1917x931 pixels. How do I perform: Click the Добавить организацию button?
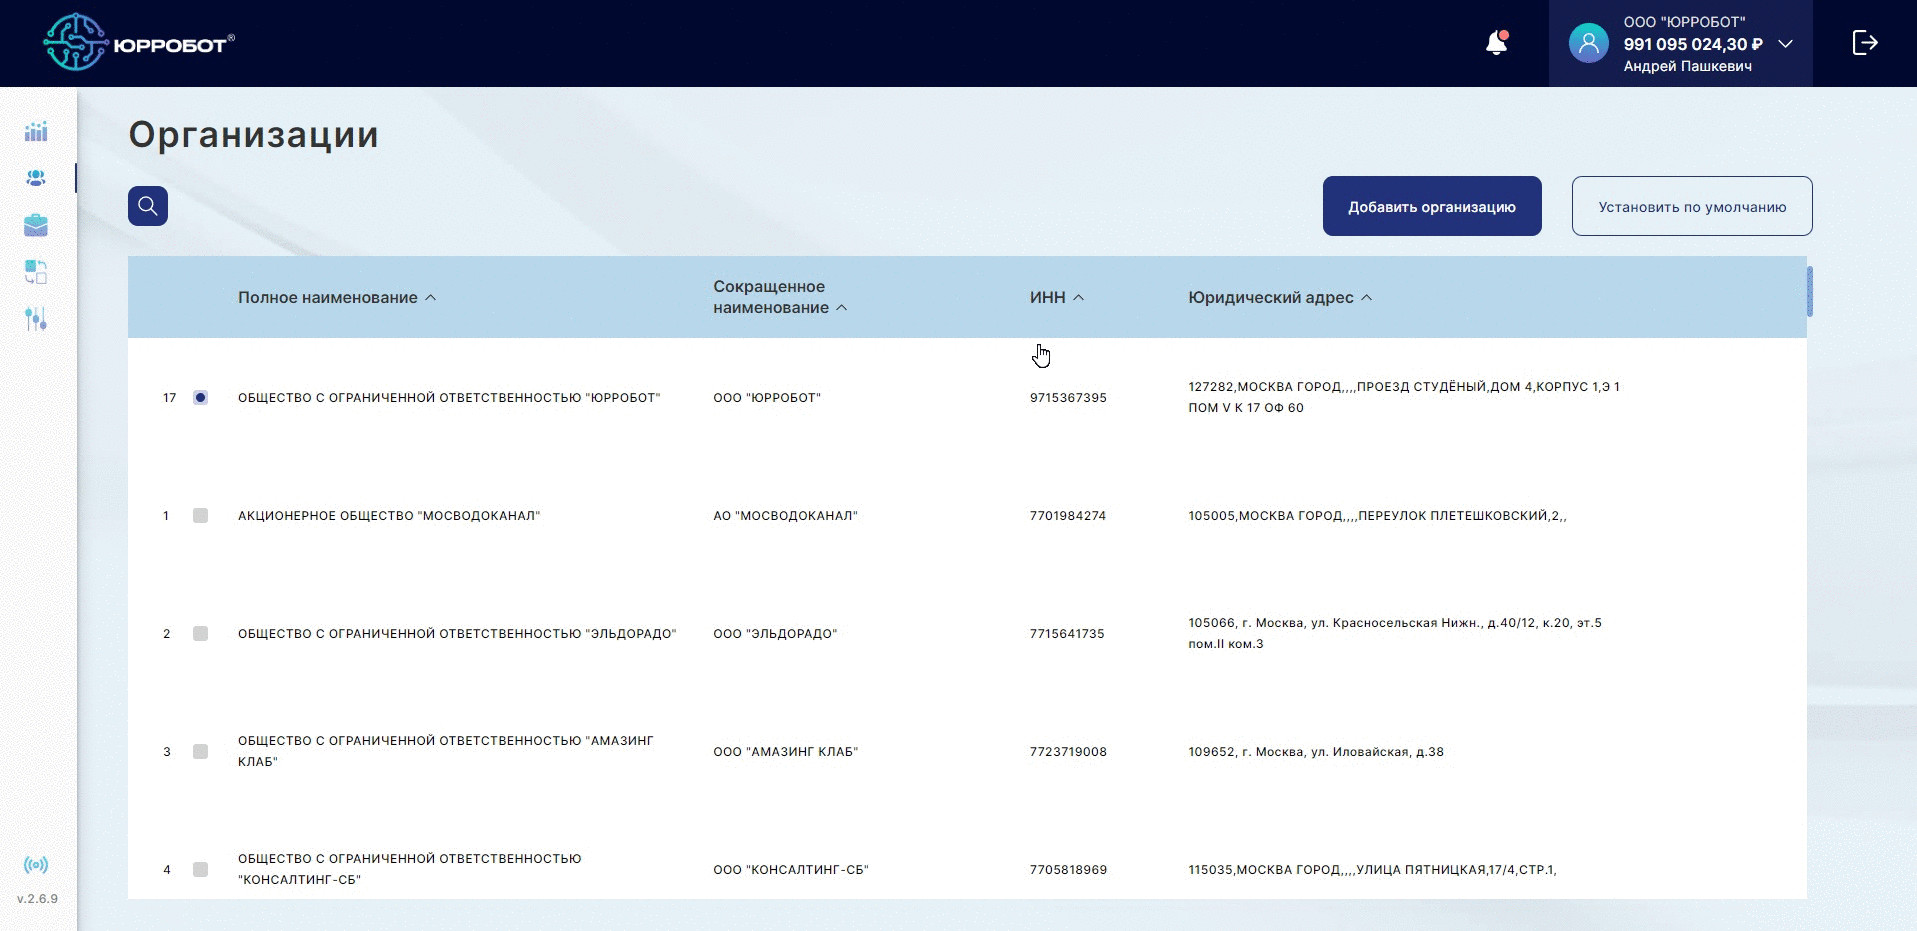coord(1432,206)
